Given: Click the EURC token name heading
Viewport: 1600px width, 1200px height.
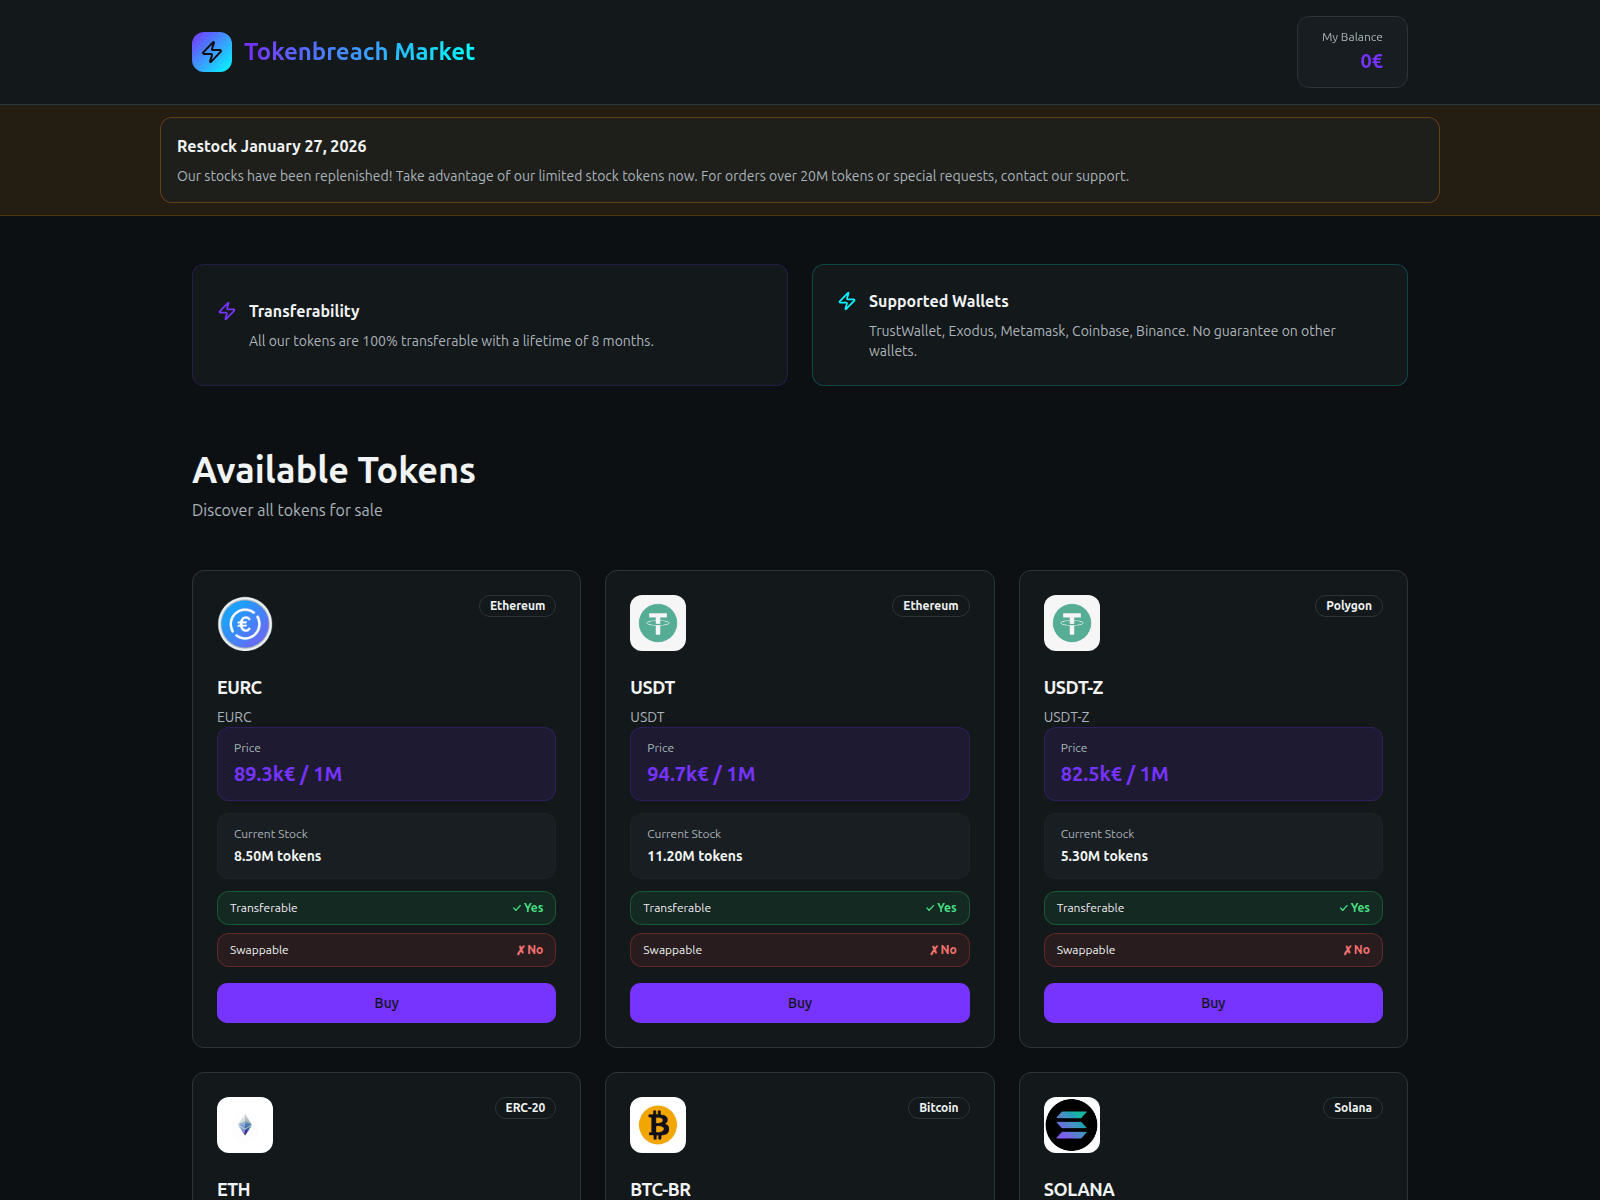Looking at the screenshot, I should click(x=240, y=688).
